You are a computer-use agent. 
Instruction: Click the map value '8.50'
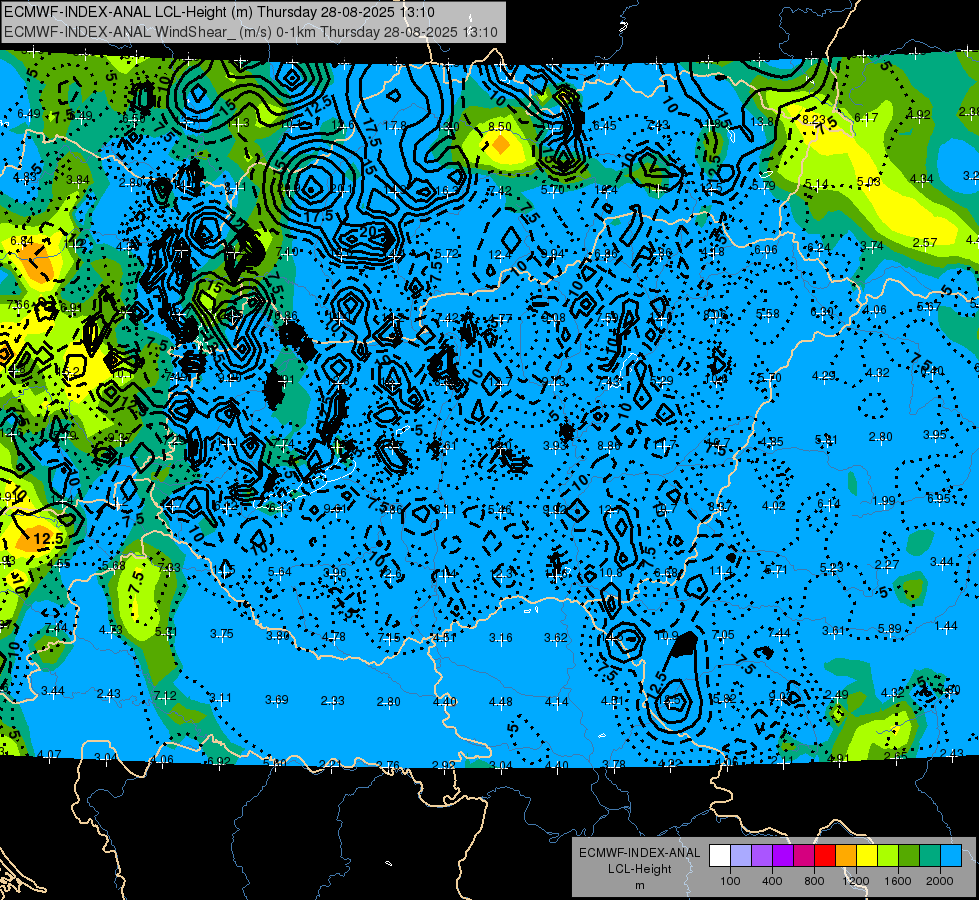coord(499,127)
